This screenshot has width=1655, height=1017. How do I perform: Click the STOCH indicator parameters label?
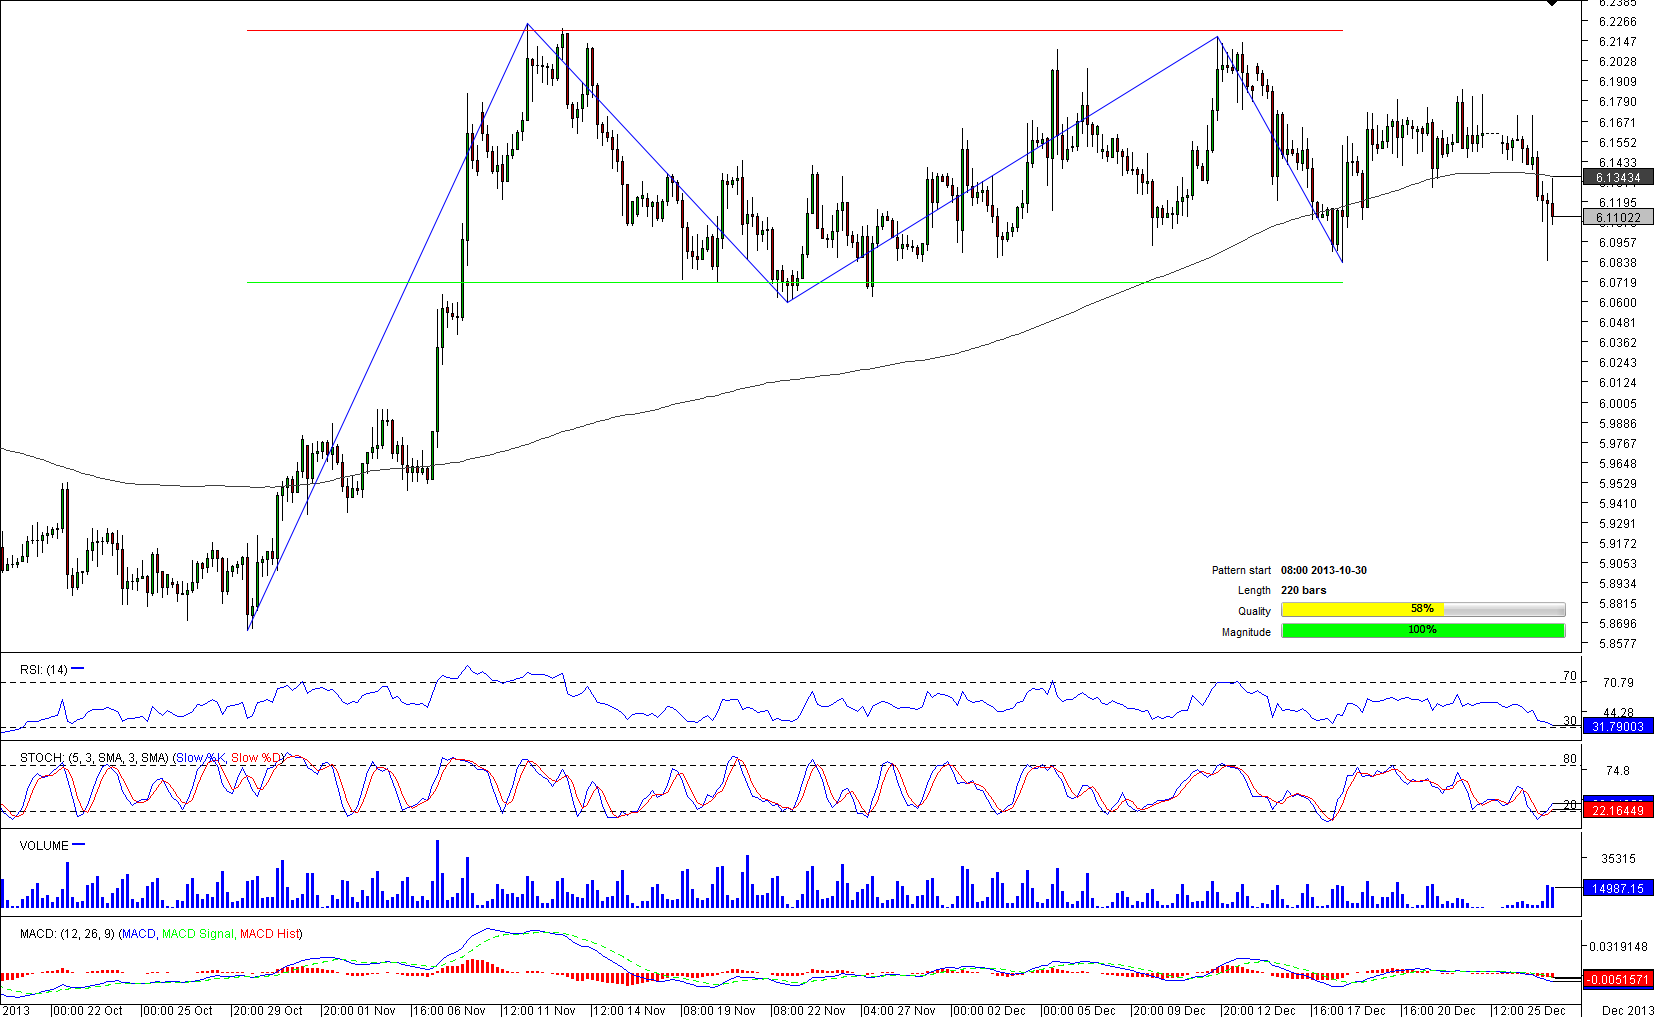(94, 758)
